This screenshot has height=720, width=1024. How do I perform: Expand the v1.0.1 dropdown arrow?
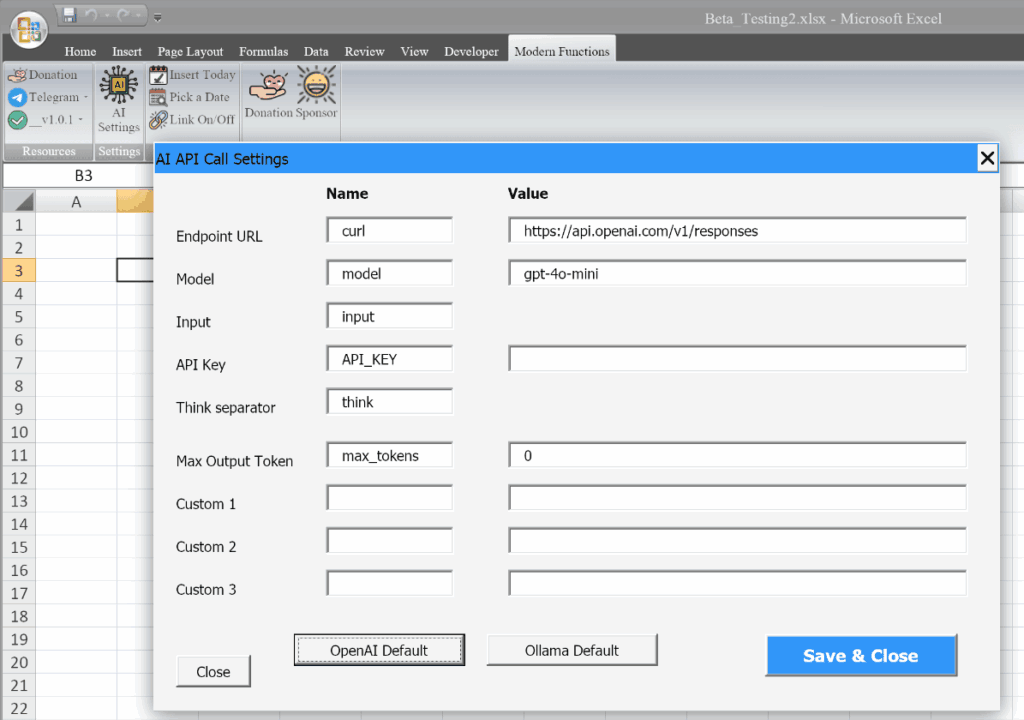[x=81, y=120]
